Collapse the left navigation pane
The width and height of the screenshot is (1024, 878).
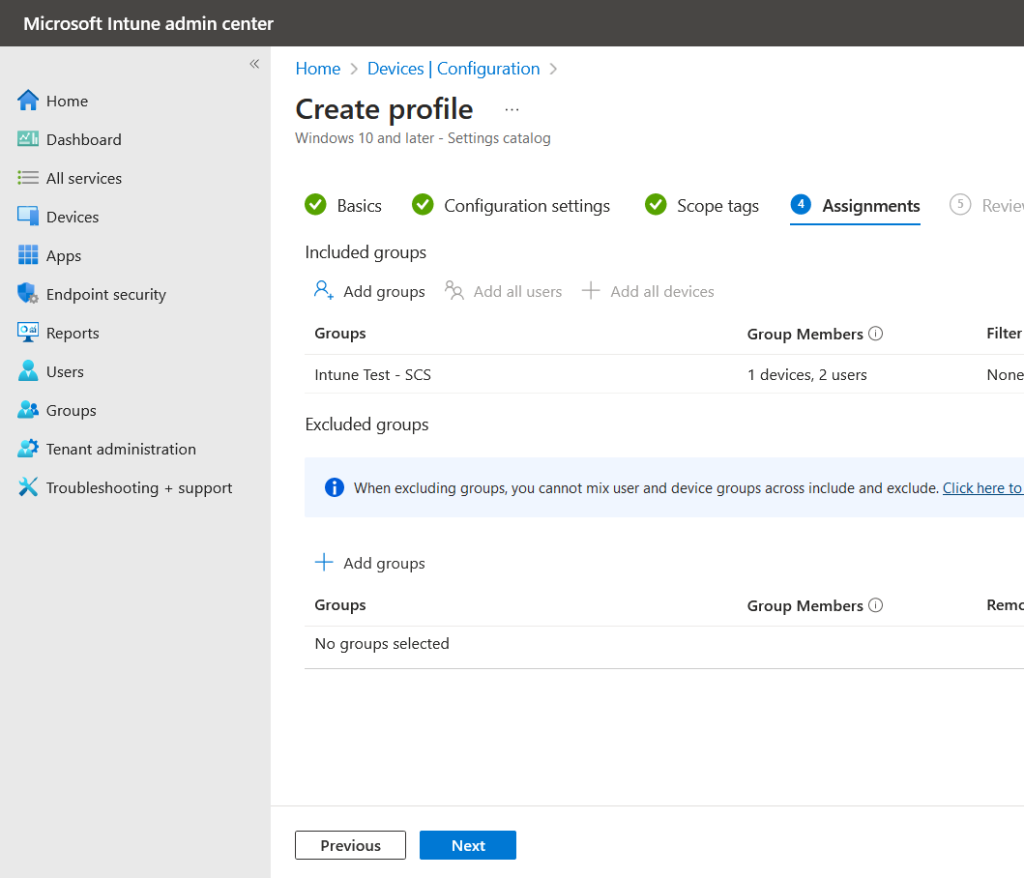[x=254, y=64]
